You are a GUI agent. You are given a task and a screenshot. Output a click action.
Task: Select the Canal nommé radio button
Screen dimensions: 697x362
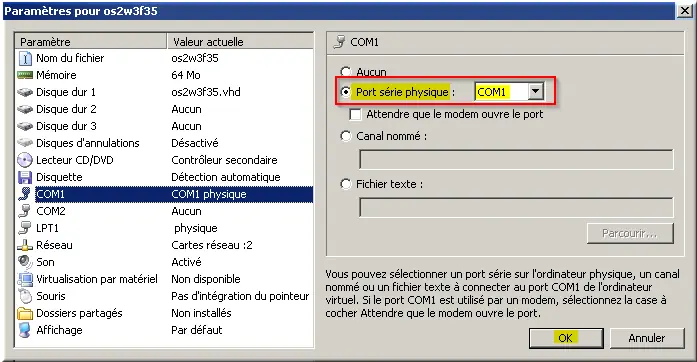(346, 136)
